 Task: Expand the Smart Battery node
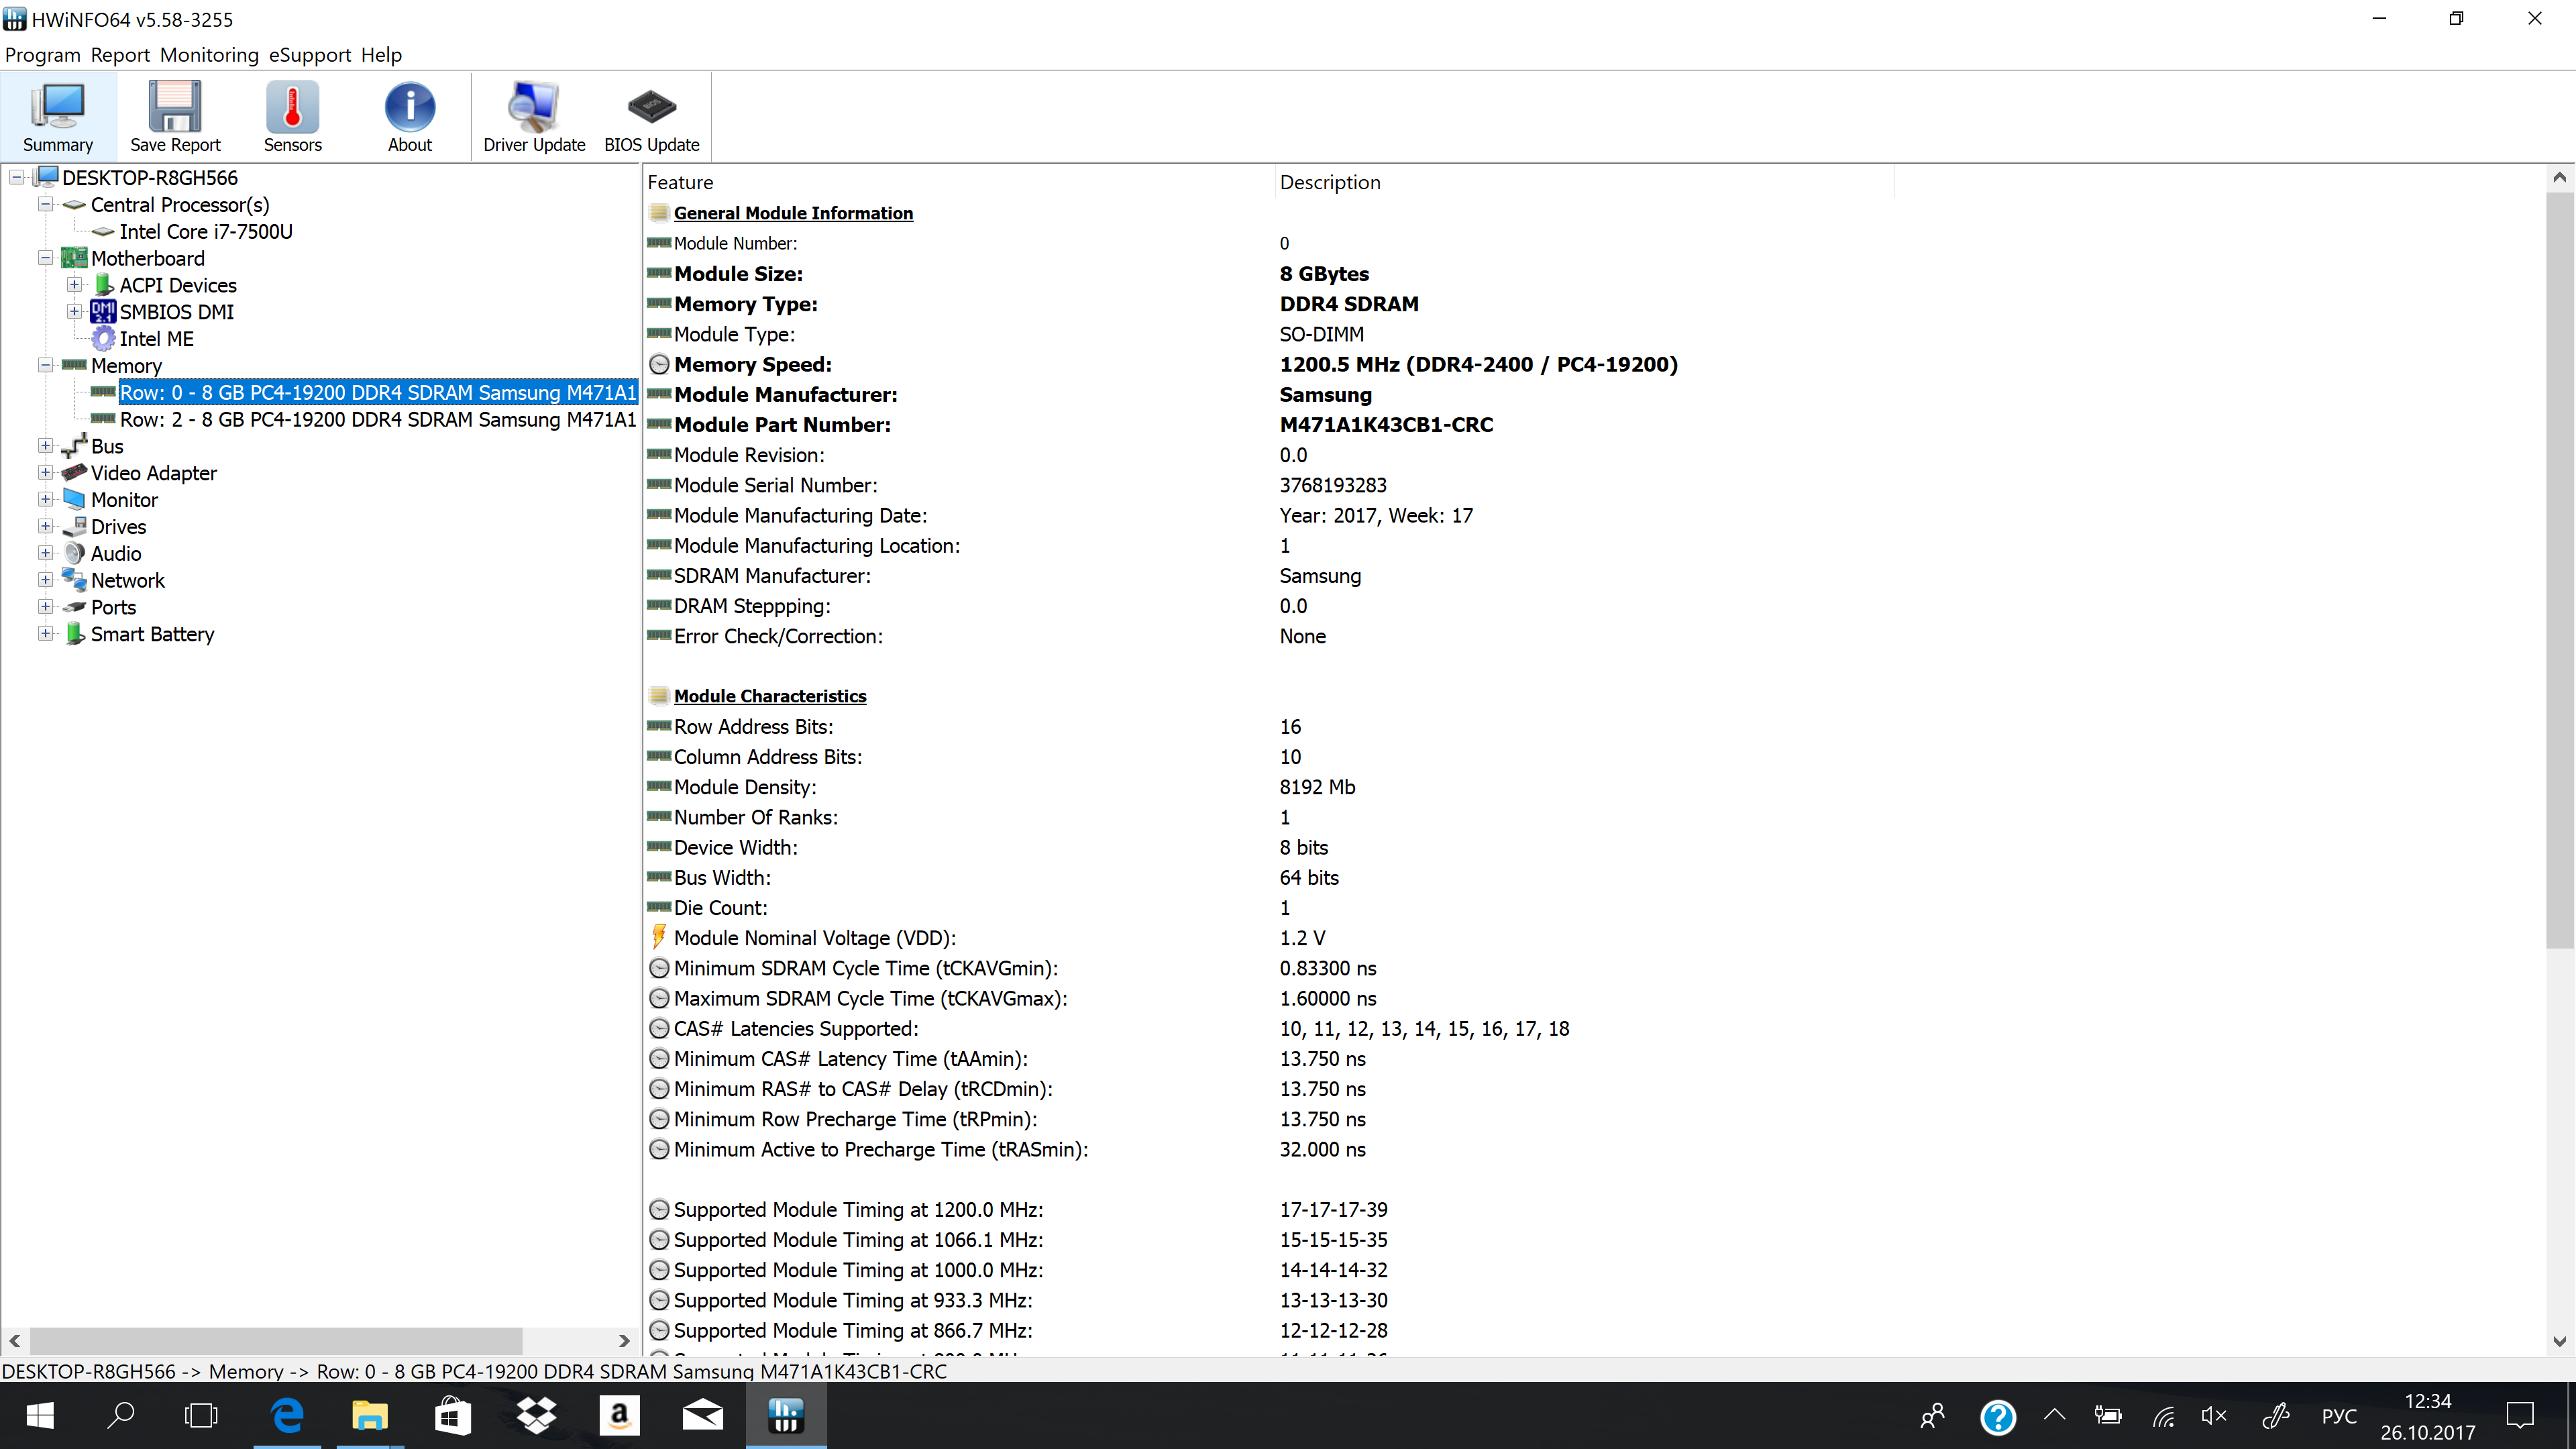(x=45, y=634)
